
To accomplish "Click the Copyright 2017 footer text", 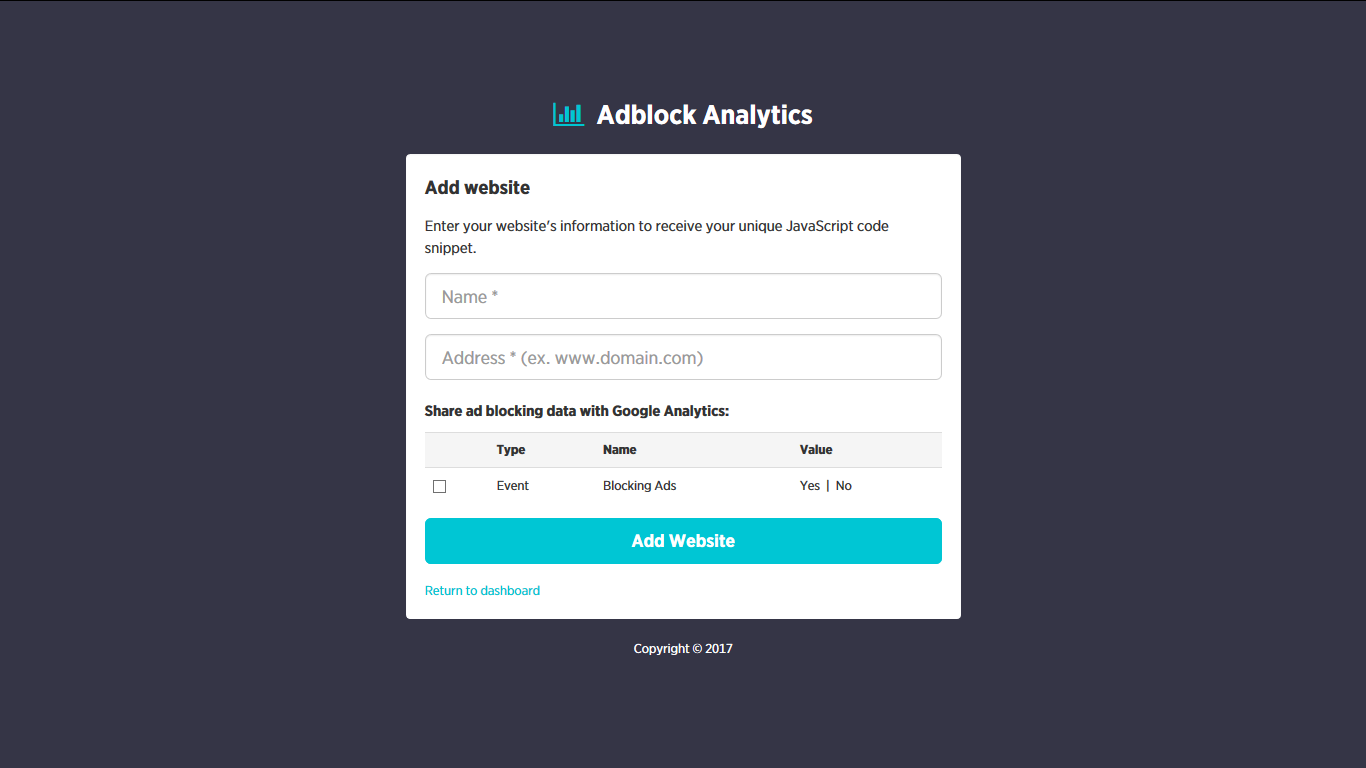I will (x=683, y=648).
